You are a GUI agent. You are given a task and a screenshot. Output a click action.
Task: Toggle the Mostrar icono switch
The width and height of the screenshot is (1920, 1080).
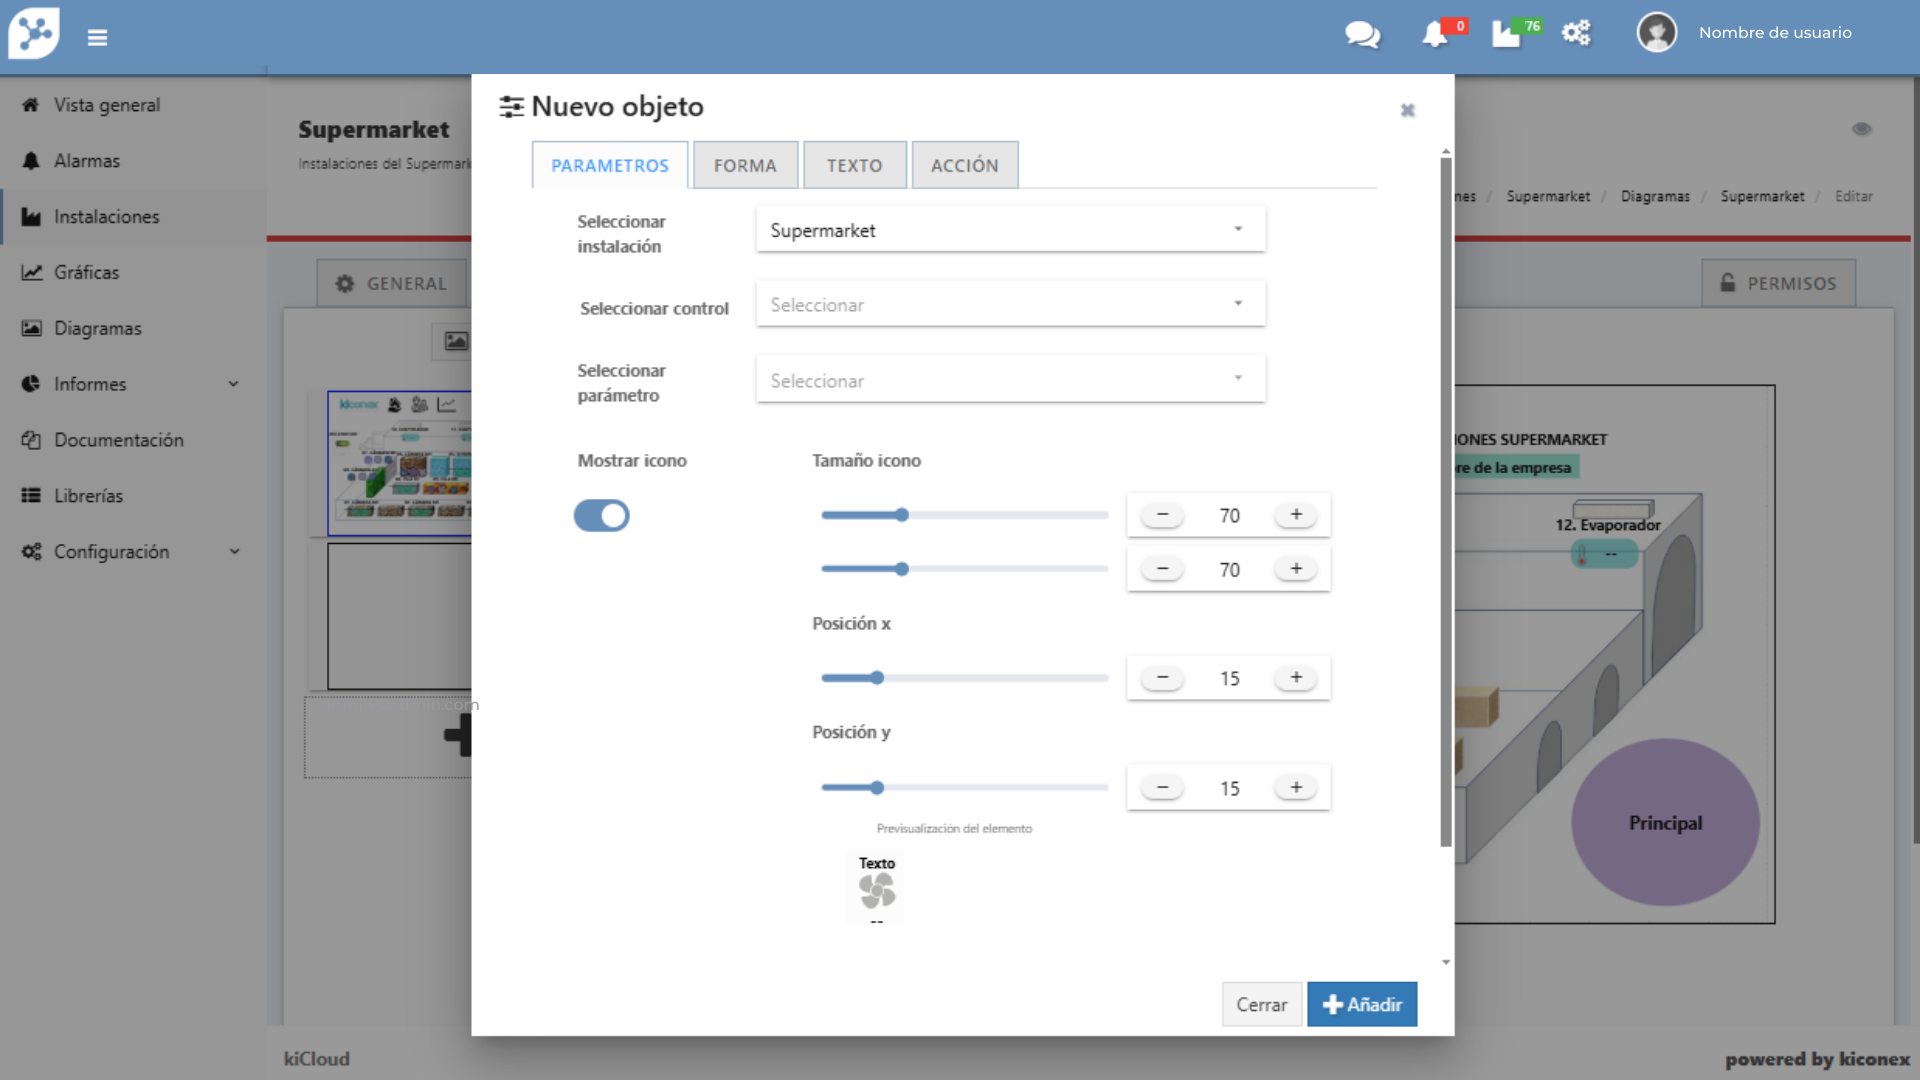[601, 516]
